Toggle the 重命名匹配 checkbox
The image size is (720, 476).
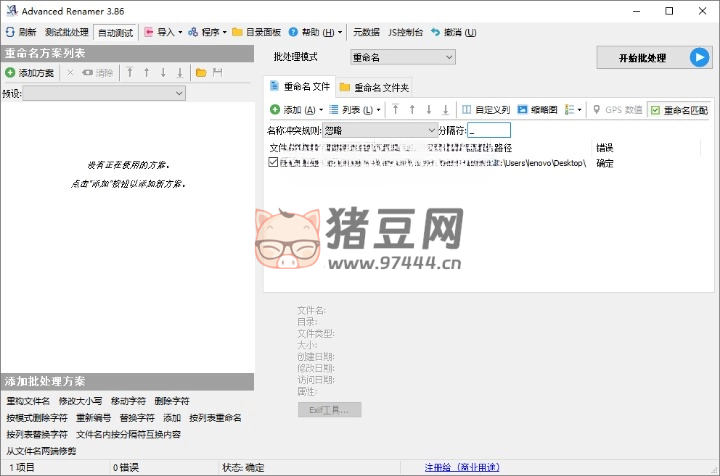(x=656, y=110)
